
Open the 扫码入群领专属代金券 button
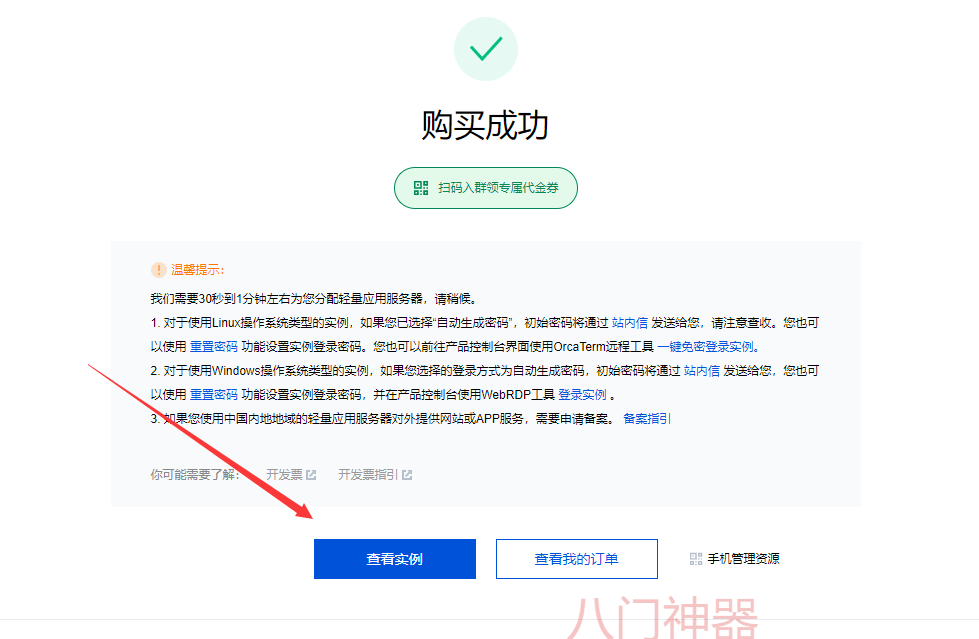486,187
